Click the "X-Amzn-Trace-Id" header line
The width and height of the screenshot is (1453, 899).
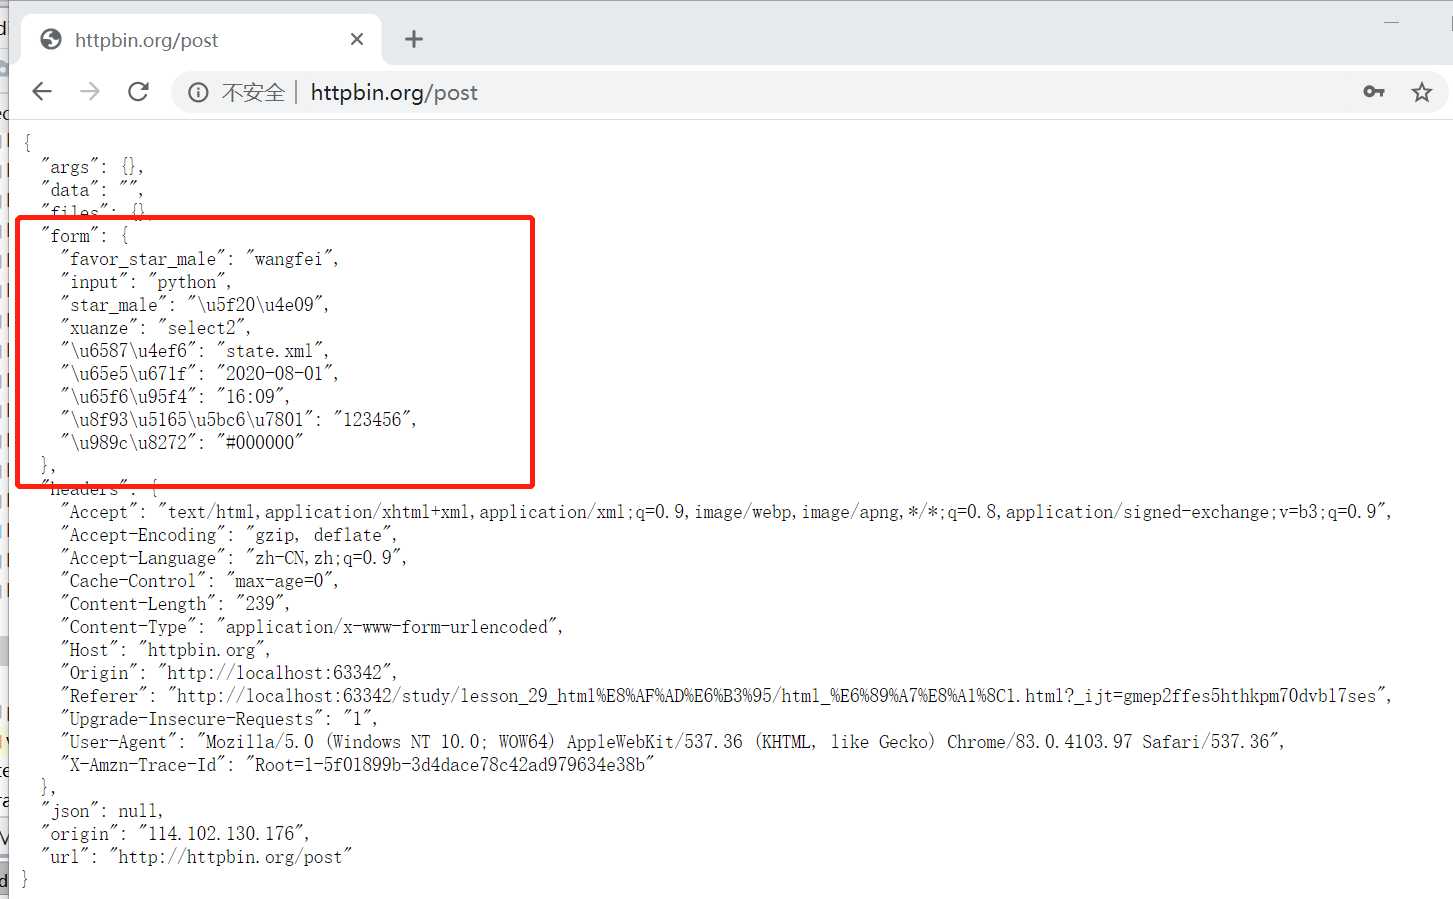[x=357, y=765]
